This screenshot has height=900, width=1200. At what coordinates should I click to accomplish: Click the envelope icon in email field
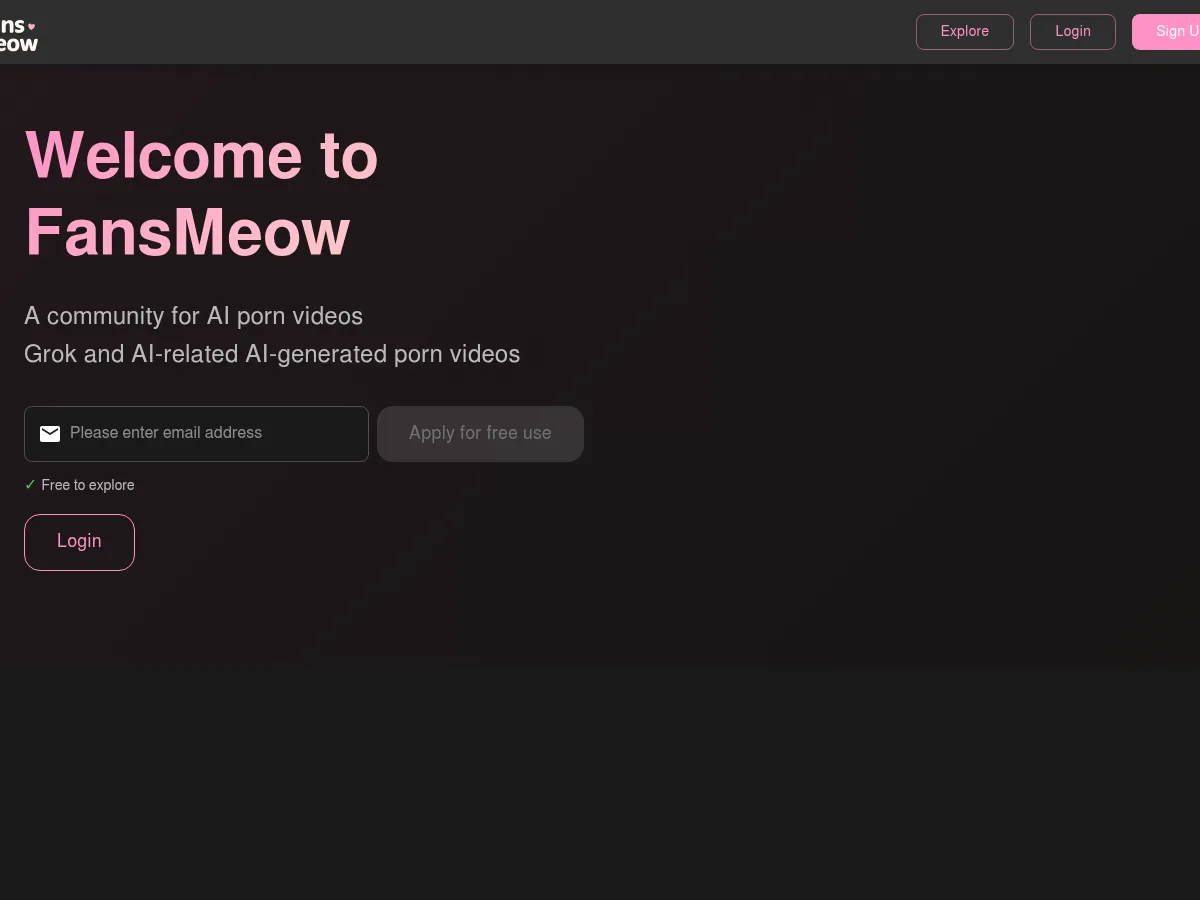pos(50,433)
